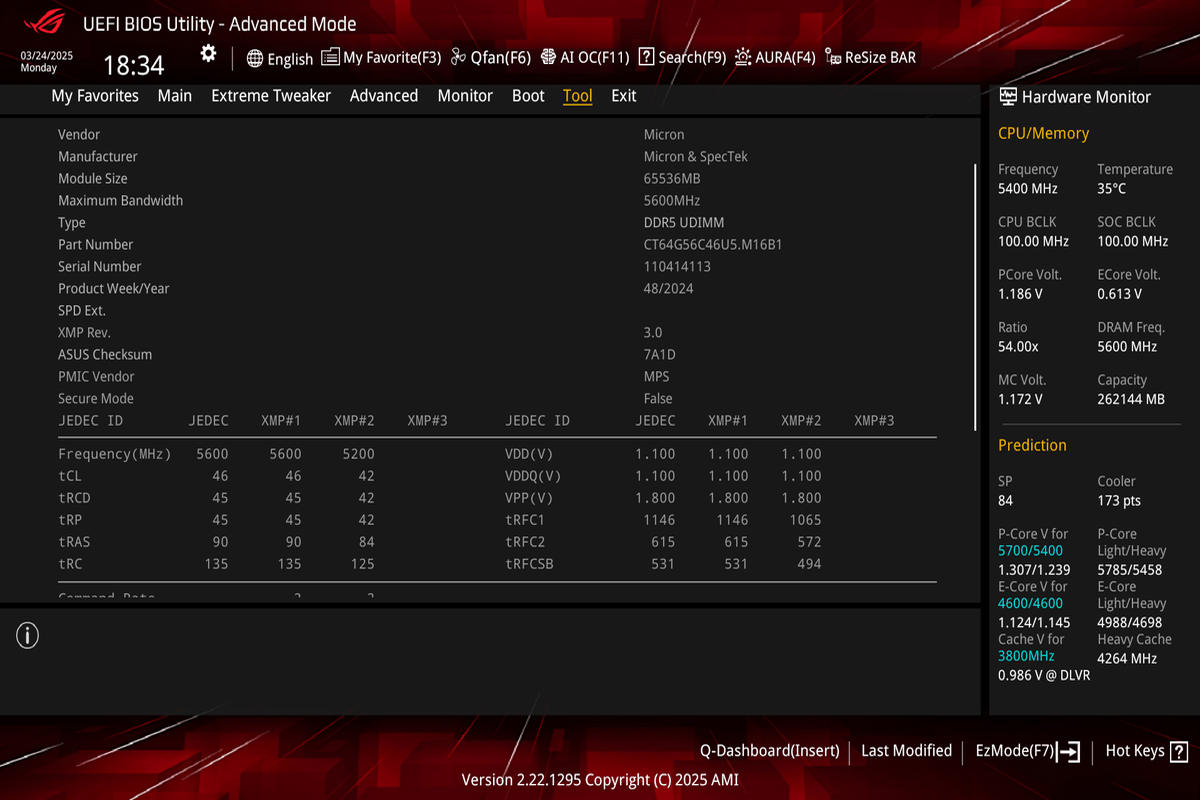The image size is (1200, 800).
Task: Click the Frequency(MHz) row label
Action: [115, 454]
